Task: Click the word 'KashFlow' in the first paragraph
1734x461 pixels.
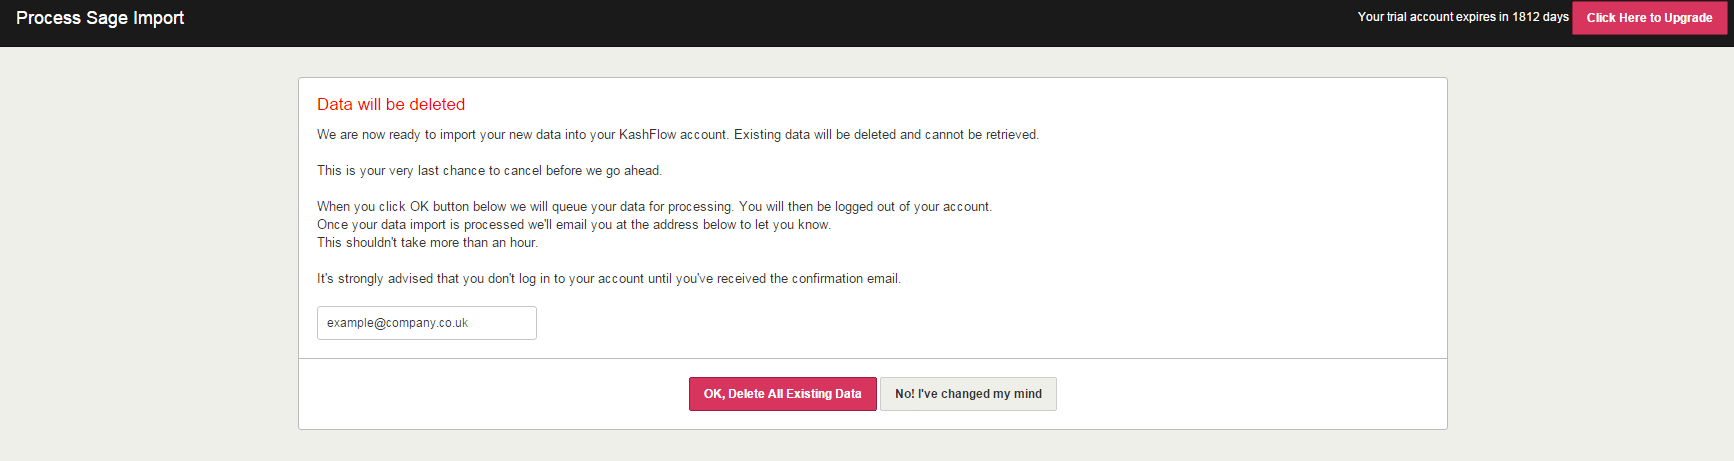Action: pos(647,135)
